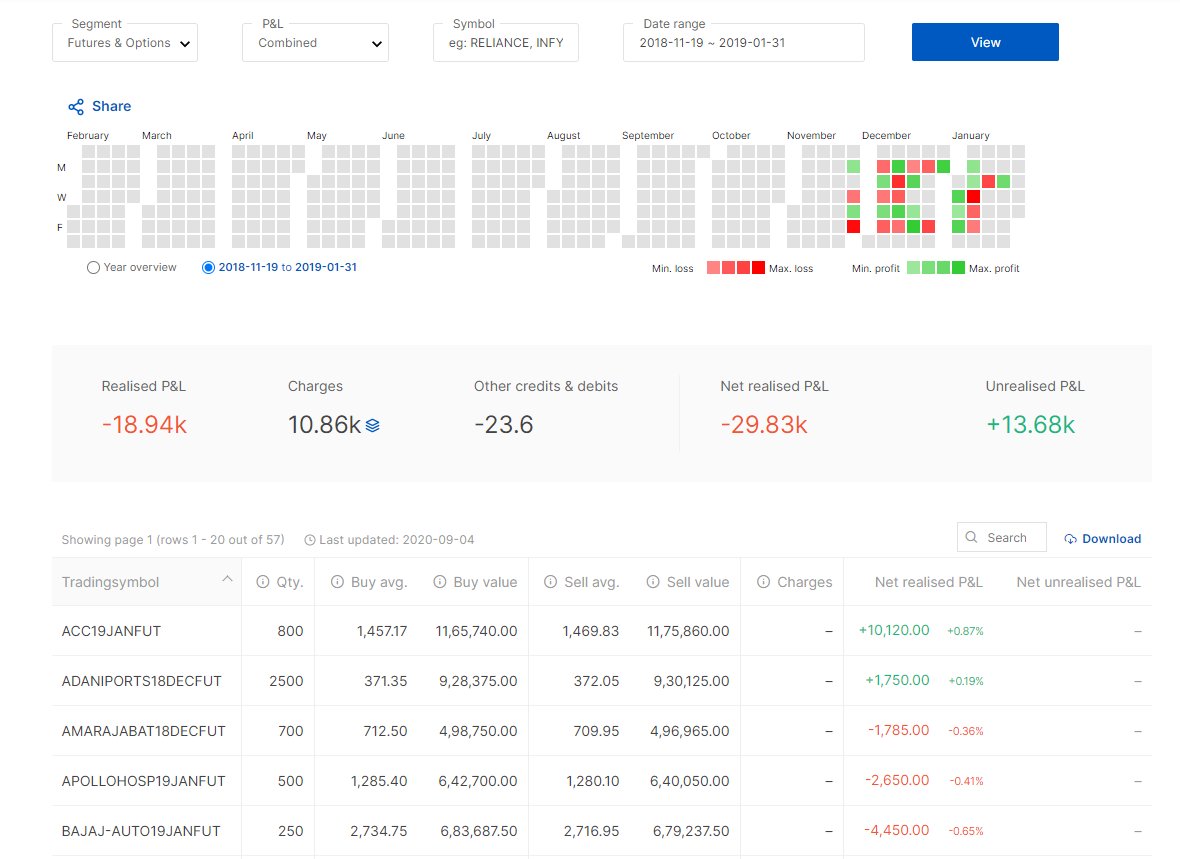Image resolution: width=1180 pixels, height=859 pixels.
Task: Click the Symbol input field
Action: [506, 43]
